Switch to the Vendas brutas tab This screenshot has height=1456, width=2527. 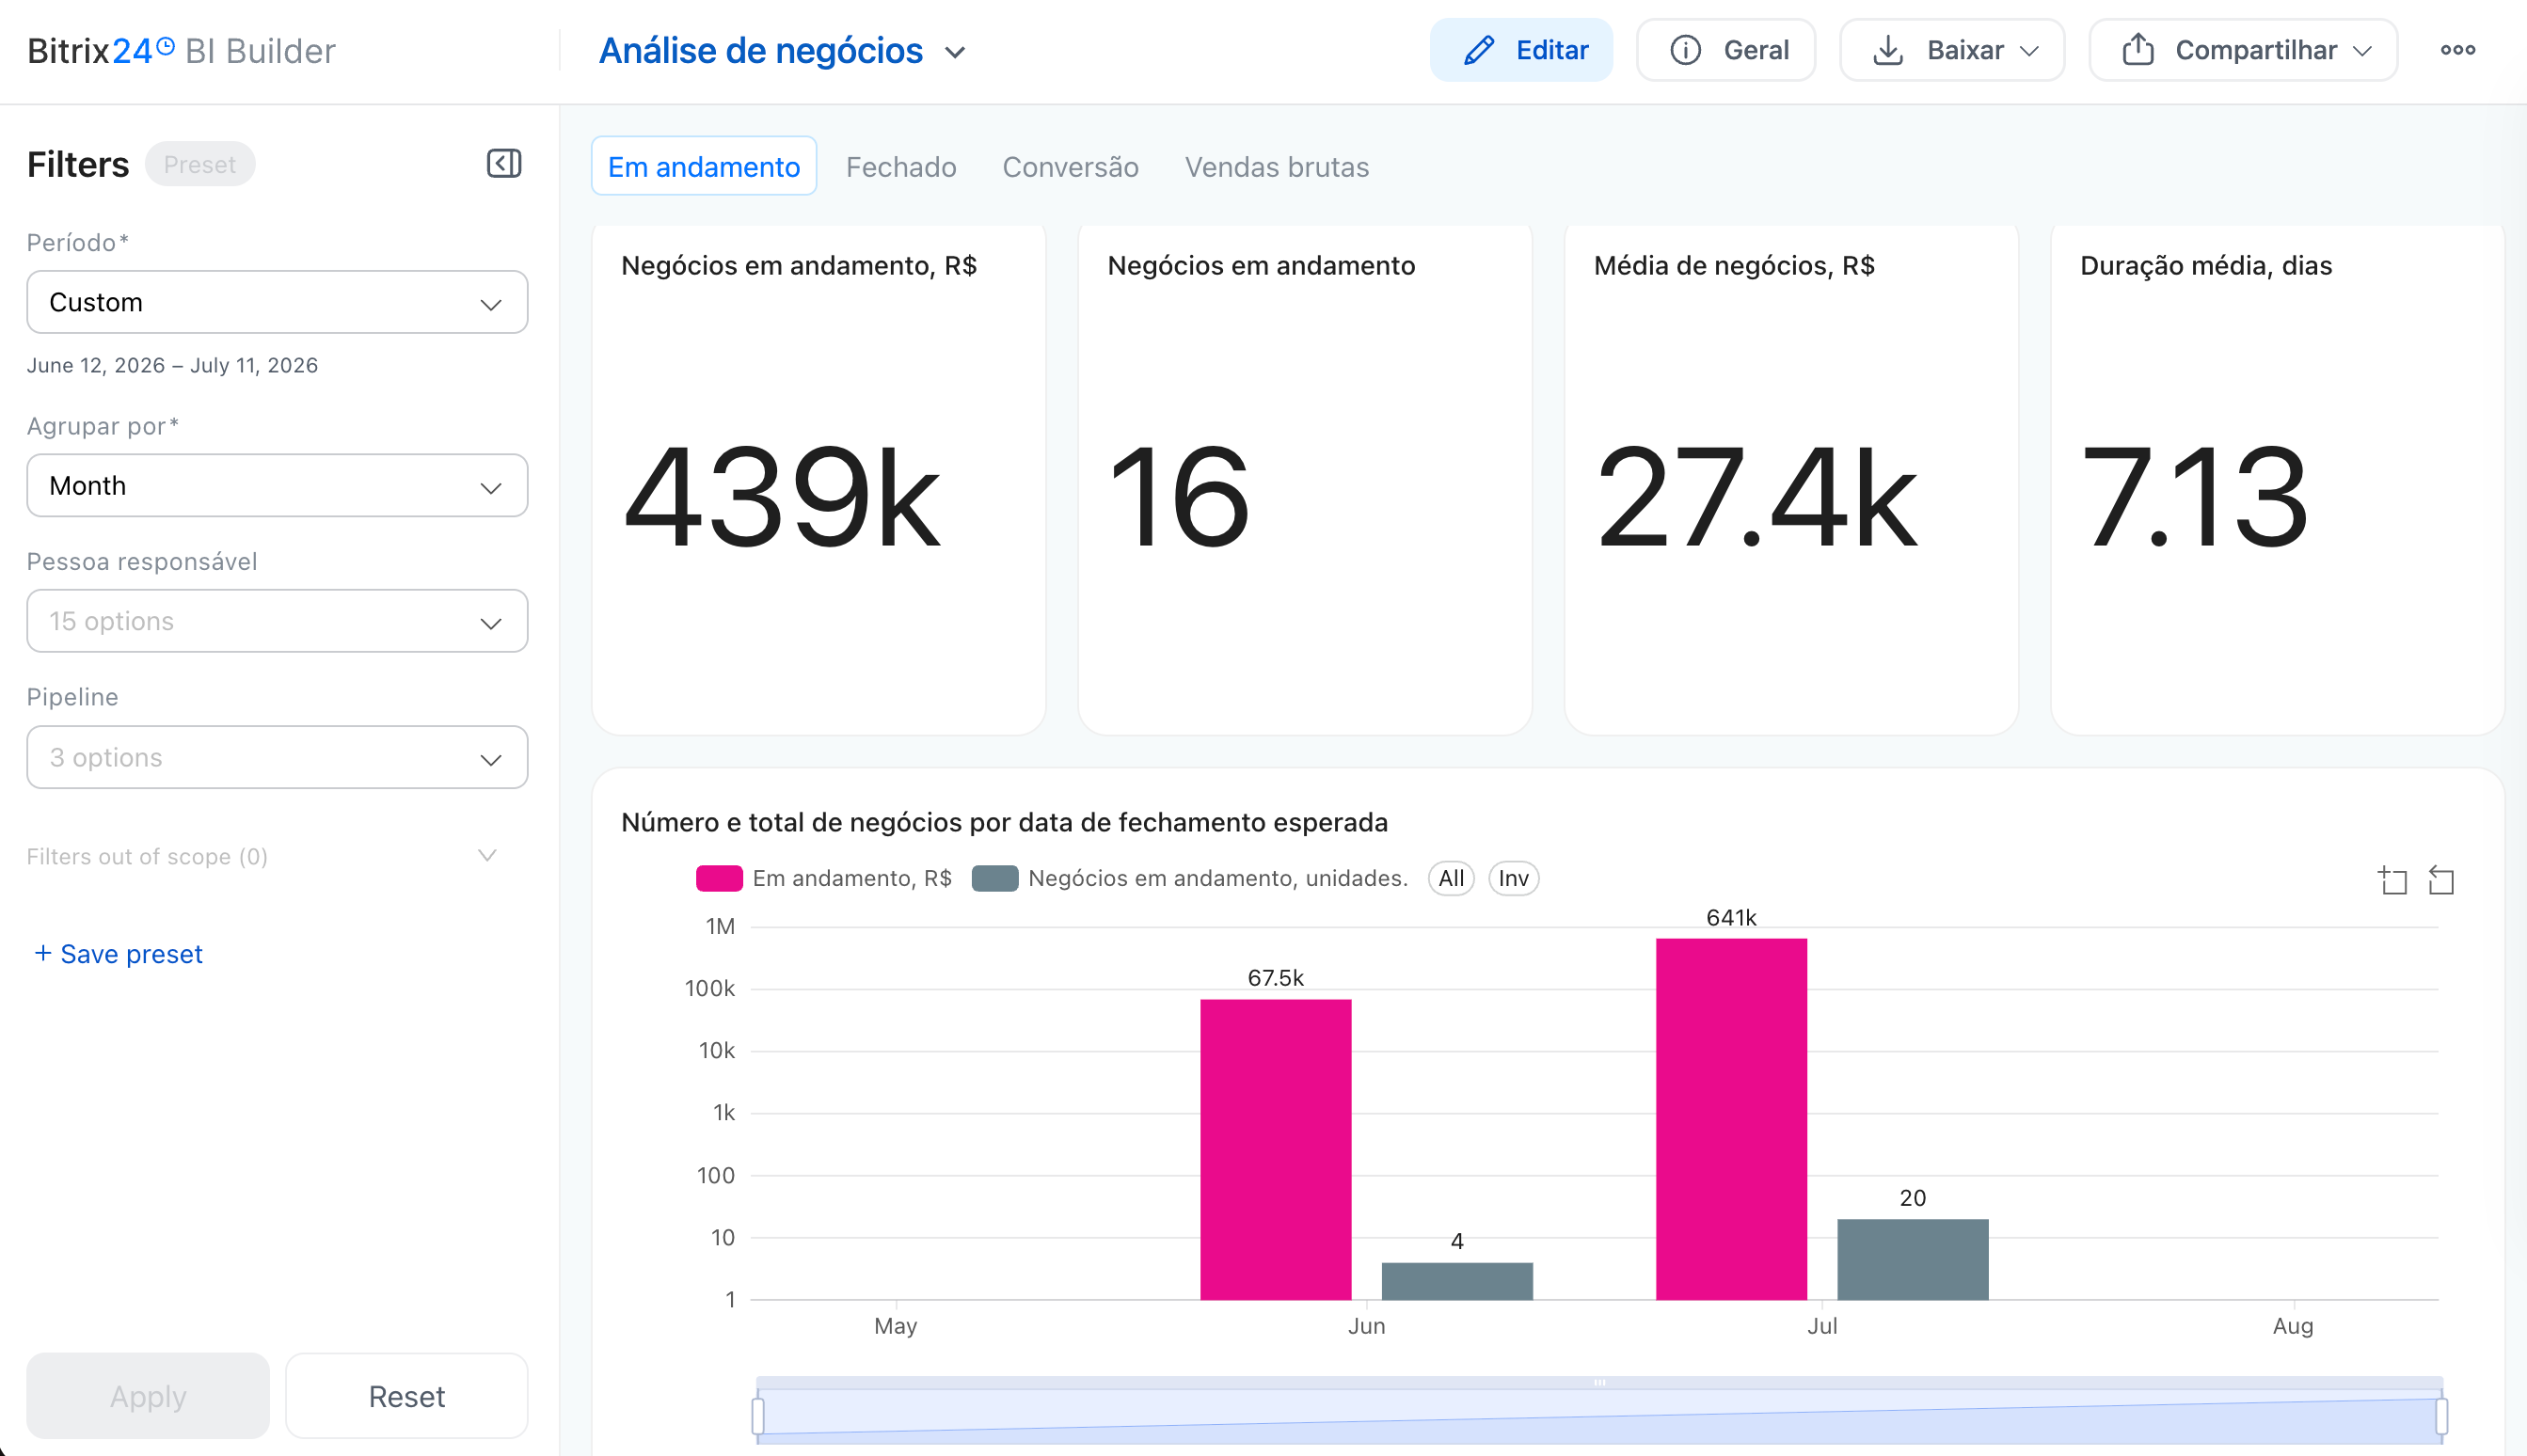(x=1276, y=166)
